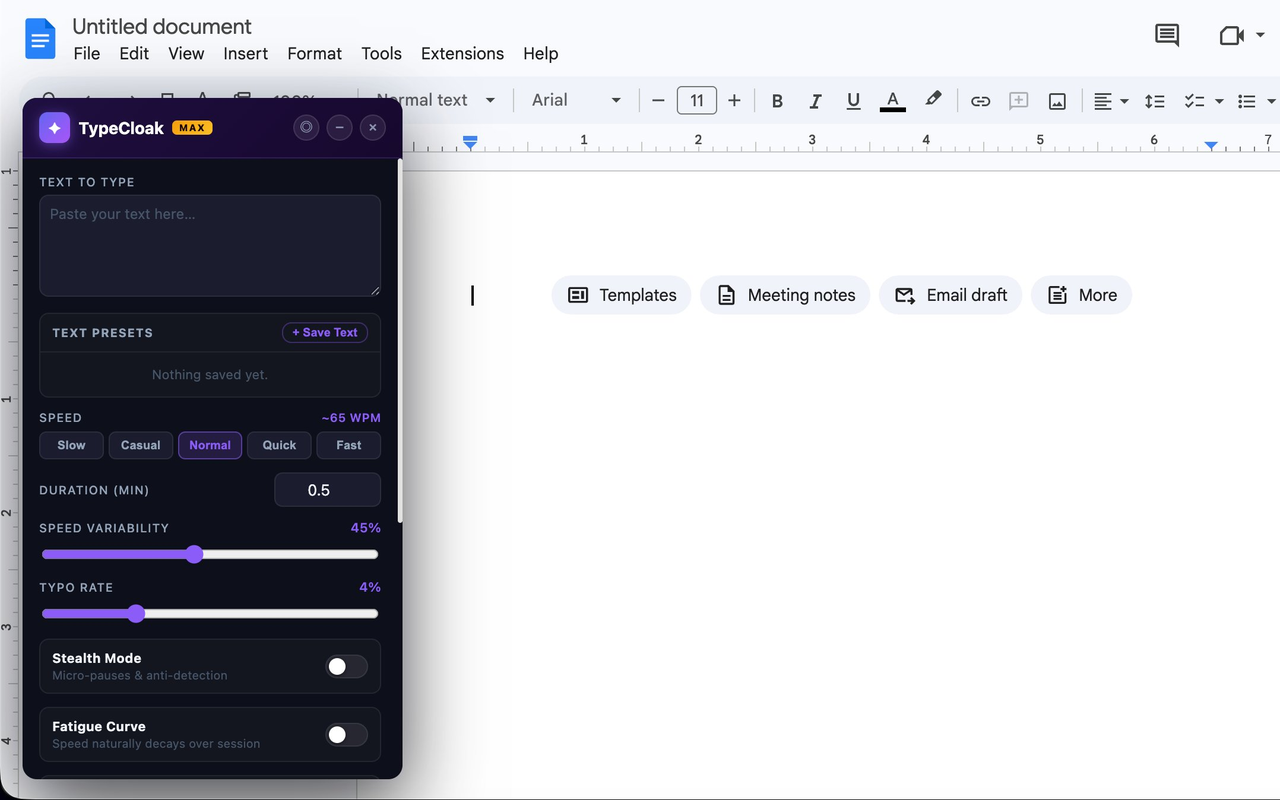Viewport: 1280px width, 800px height.
Task: Click the Speed Variability slider handle
Action: 194,554
